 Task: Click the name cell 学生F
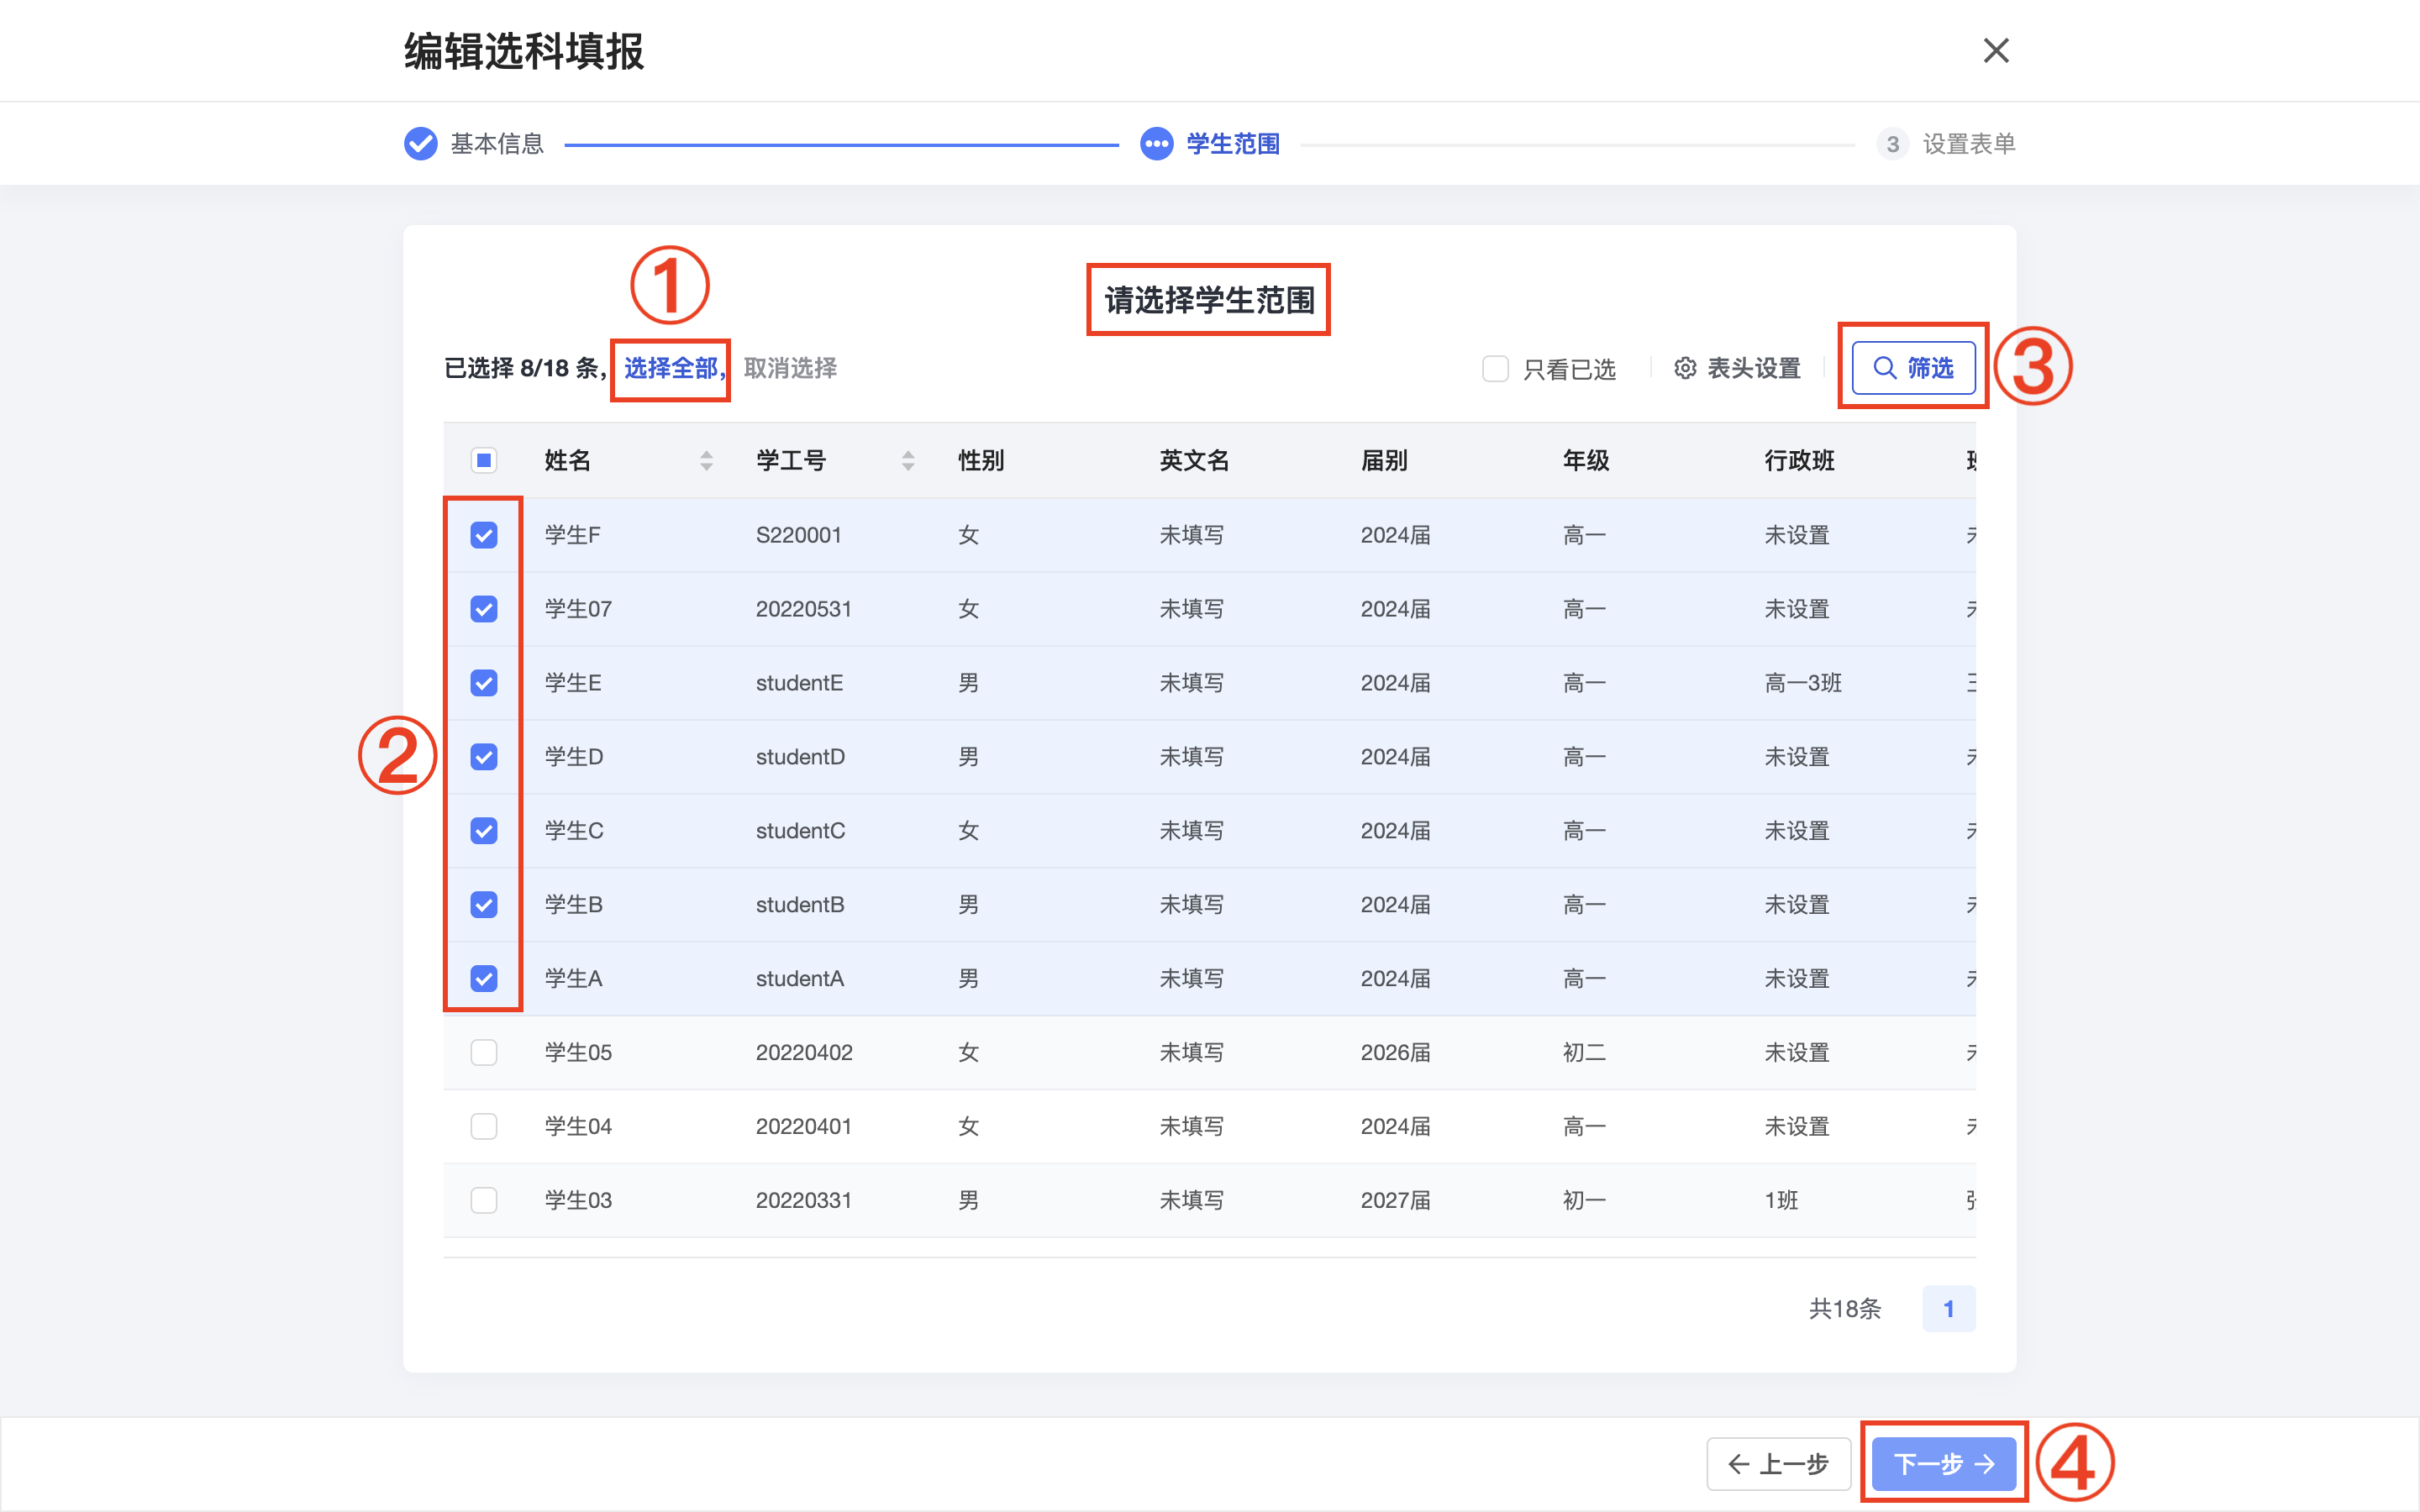(x=572, y=535)
